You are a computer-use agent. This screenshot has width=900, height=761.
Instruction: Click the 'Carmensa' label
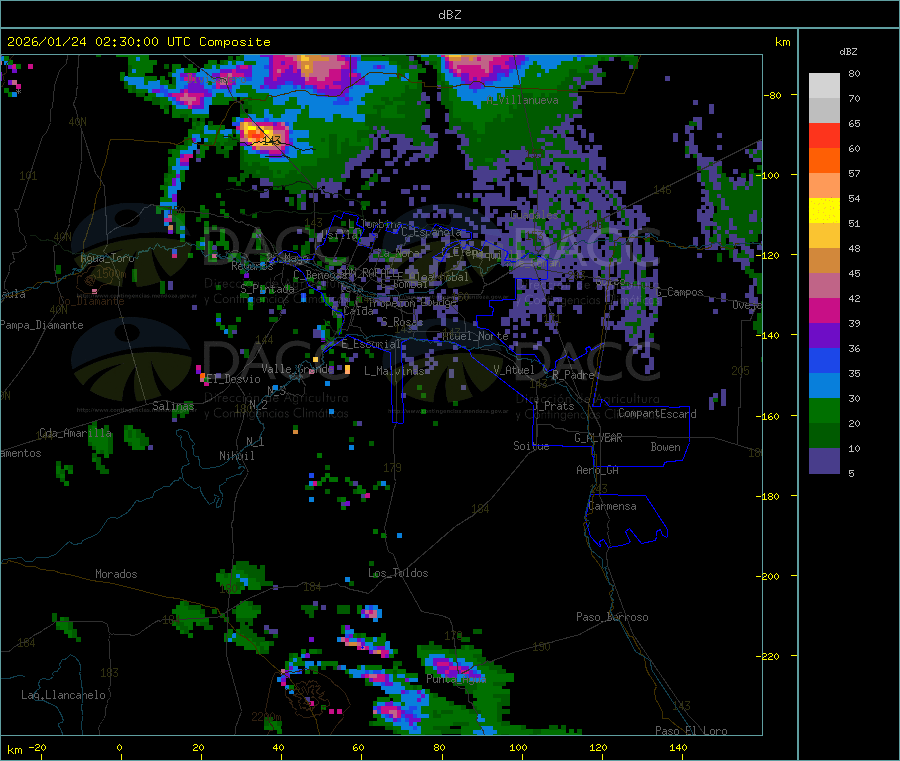point(612,506)
